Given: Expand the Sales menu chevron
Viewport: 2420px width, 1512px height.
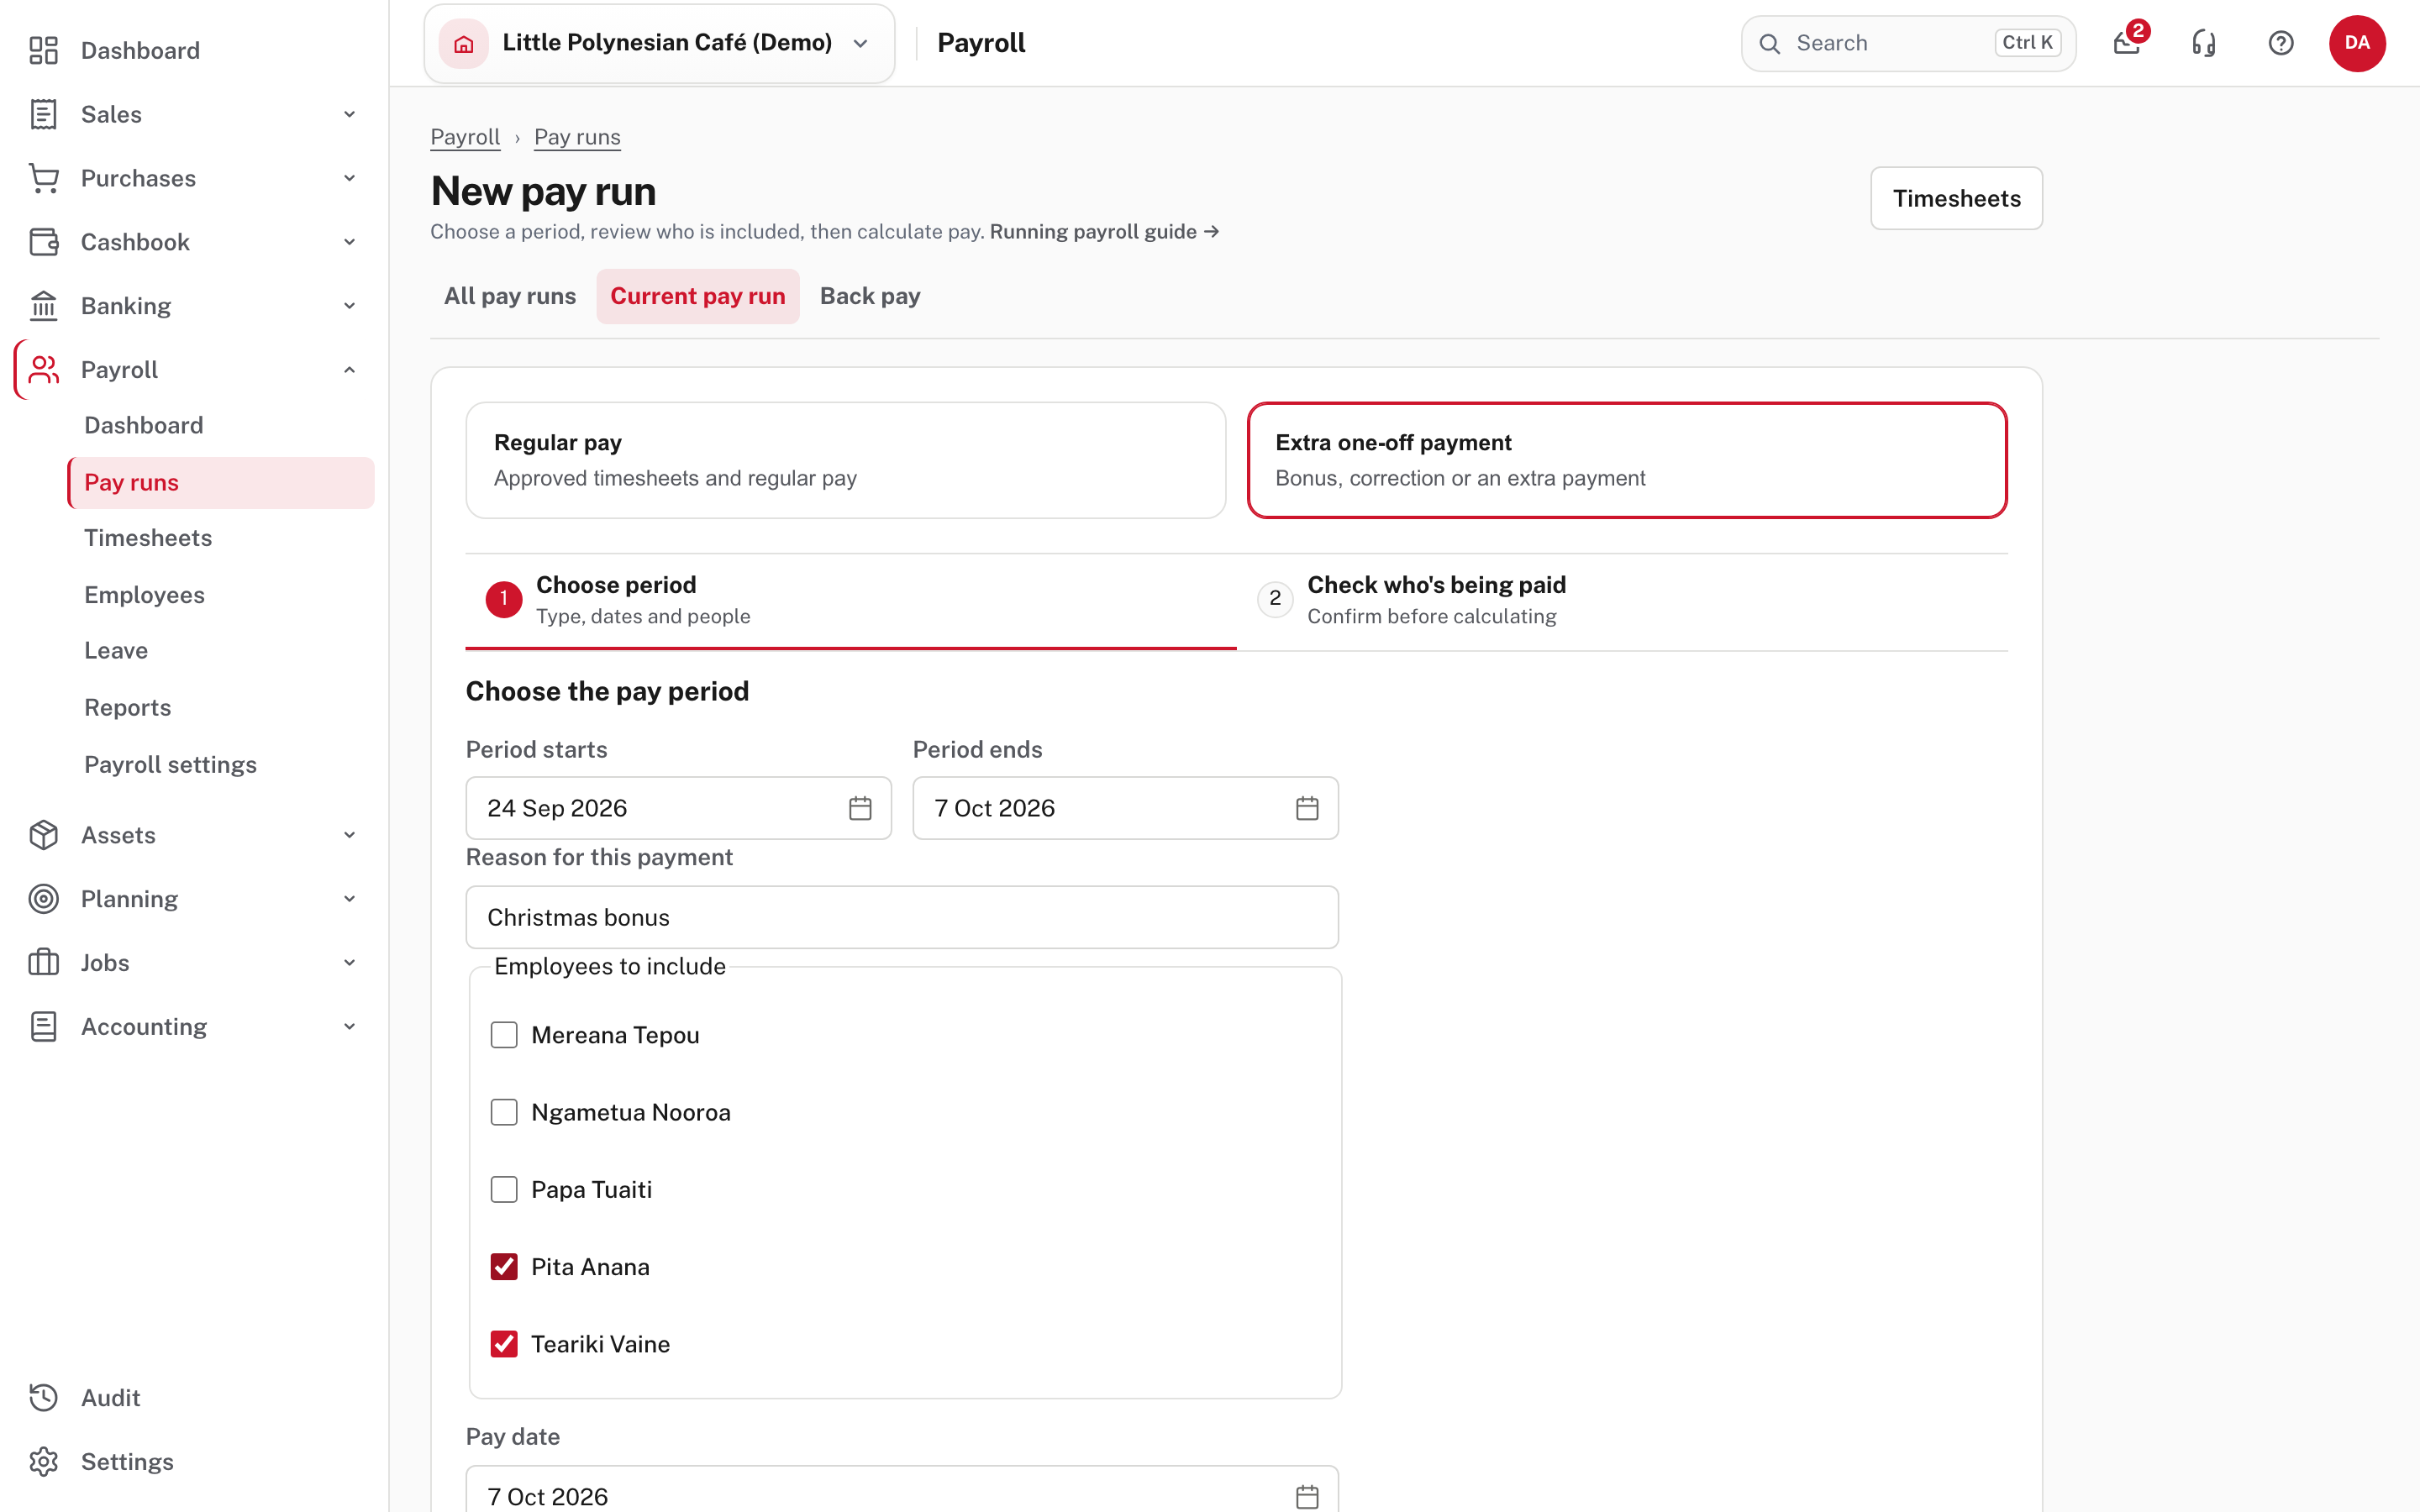Looking at the screenshot, I should click(349, 114).
